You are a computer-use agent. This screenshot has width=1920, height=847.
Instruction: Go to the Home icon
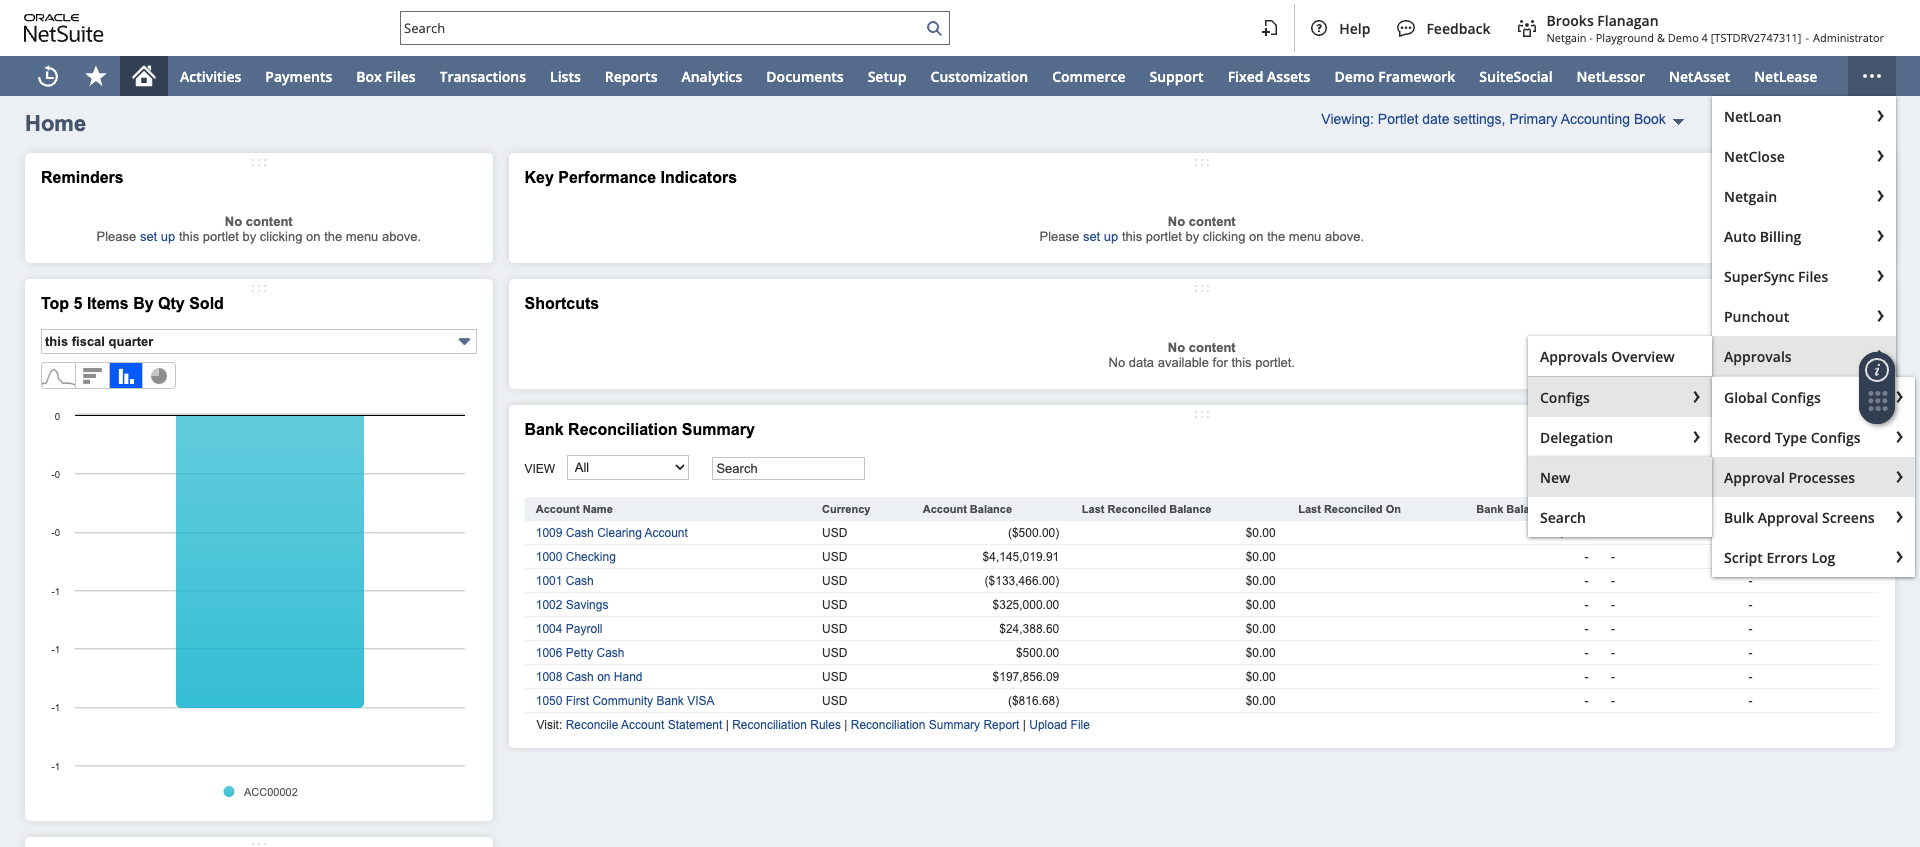tap(144, 76)
